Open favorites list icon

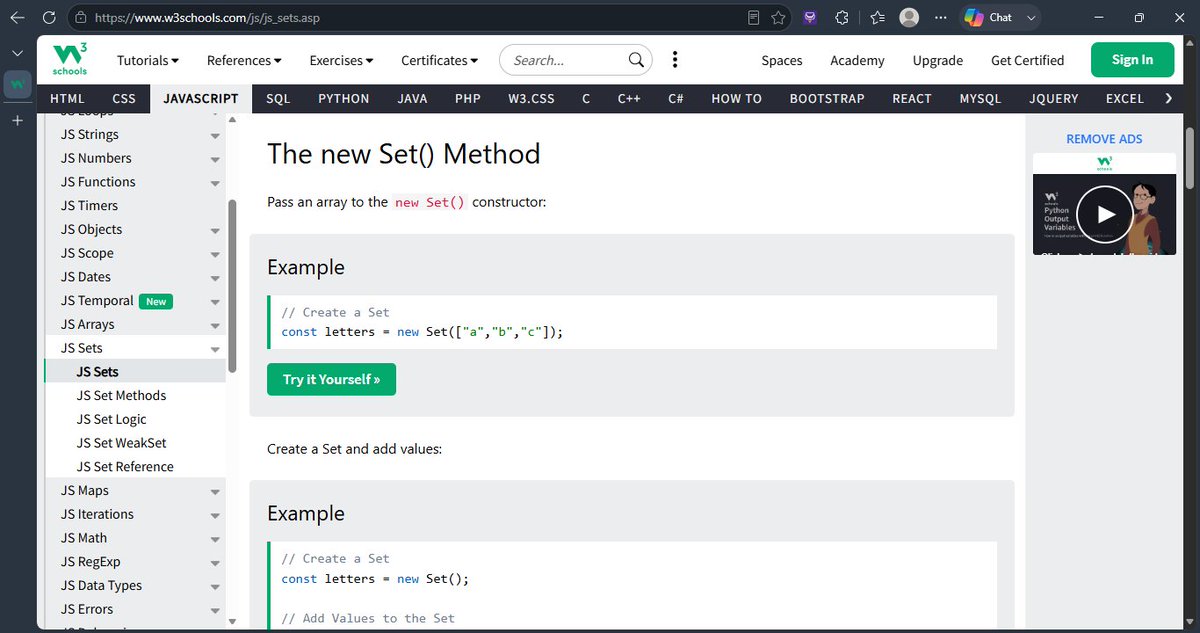coord(877,18)
